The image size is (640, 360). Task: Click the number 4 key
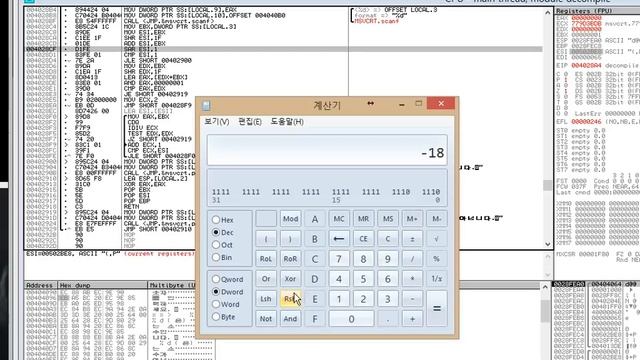click(339, 279)
